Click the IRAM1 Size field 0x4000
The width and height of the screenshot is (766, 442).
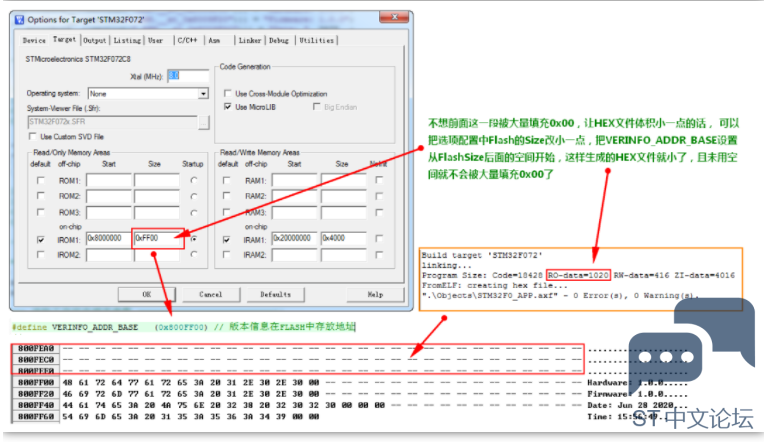[343, 238]
